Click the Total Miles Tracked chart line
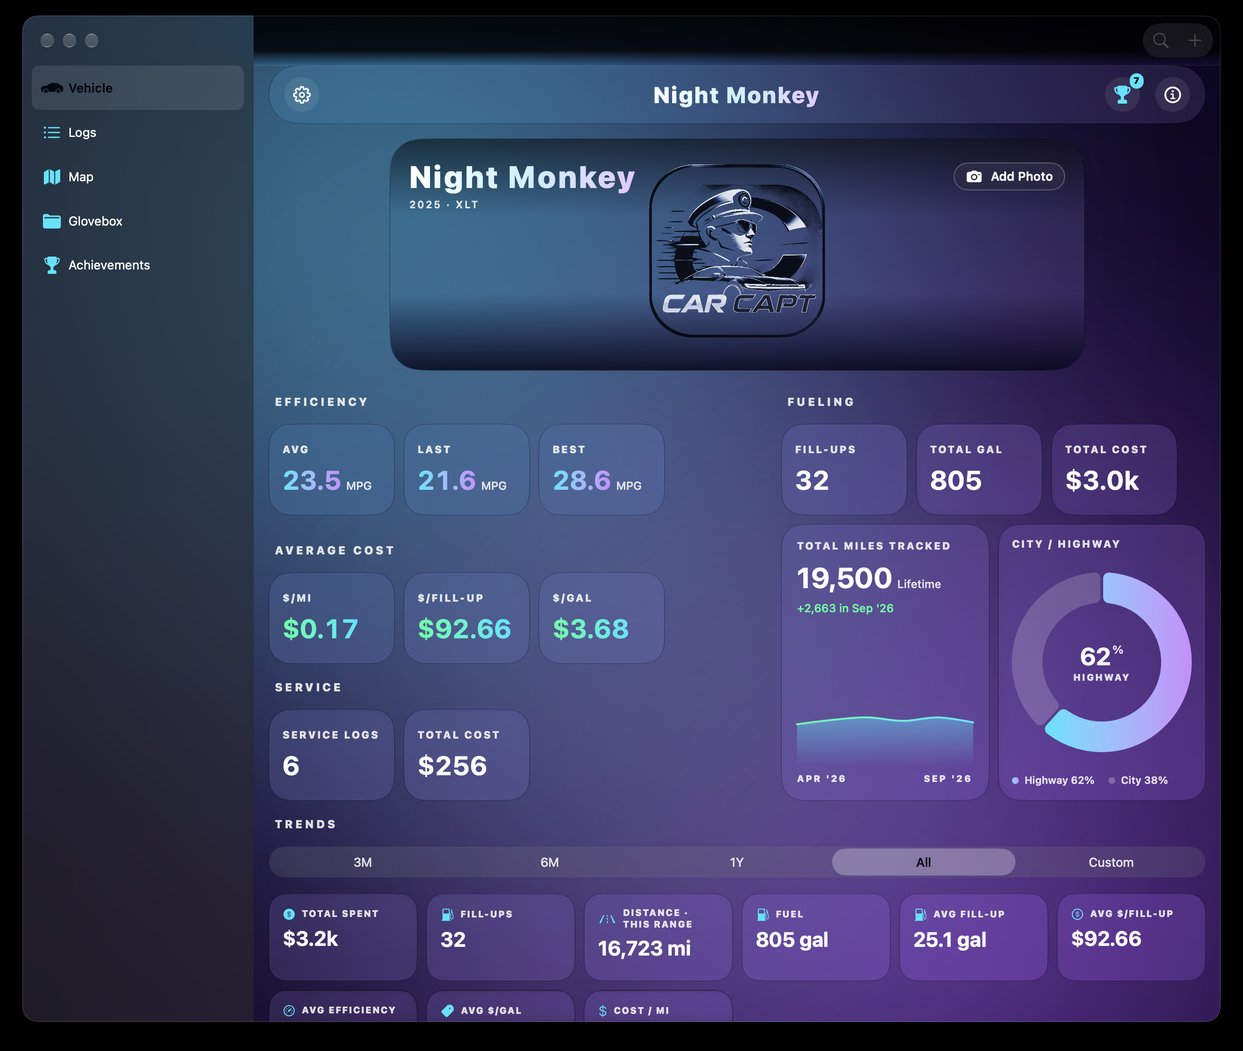This screenshot has width=1243, height=1051. [x=885, y=720]
